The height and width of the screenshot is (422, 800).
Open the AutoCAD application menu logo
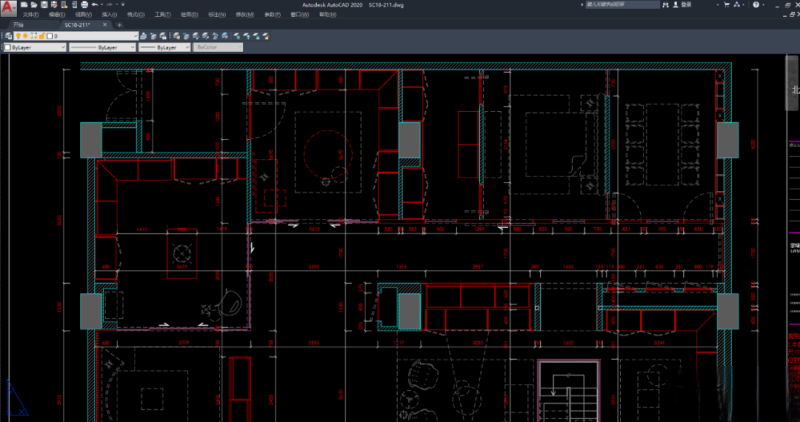pyautogui.click(x=8, y=8)
